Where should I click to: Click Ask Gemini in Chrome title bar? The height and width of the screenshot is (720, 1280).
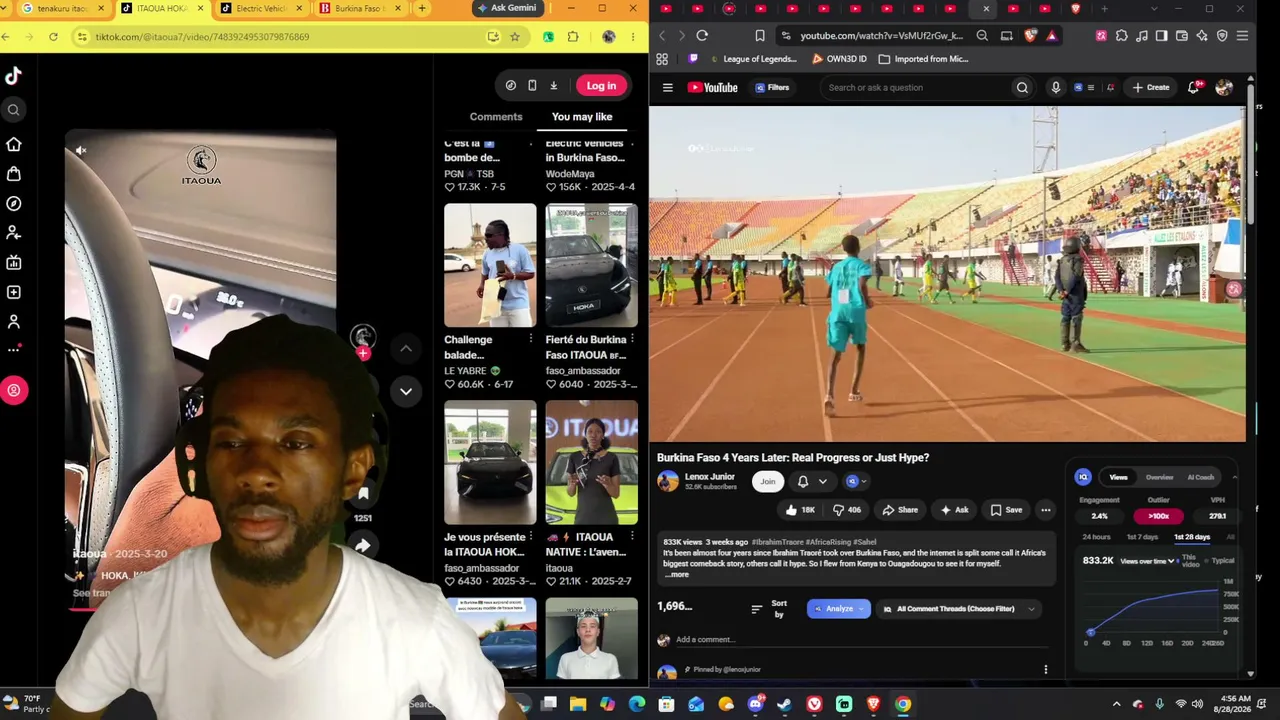(x=507, y=8)
